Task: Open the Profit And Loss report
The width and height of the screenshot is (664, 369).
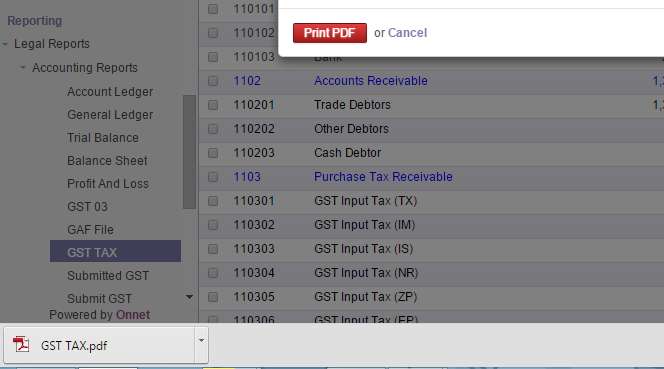Action: pos(108,183)
